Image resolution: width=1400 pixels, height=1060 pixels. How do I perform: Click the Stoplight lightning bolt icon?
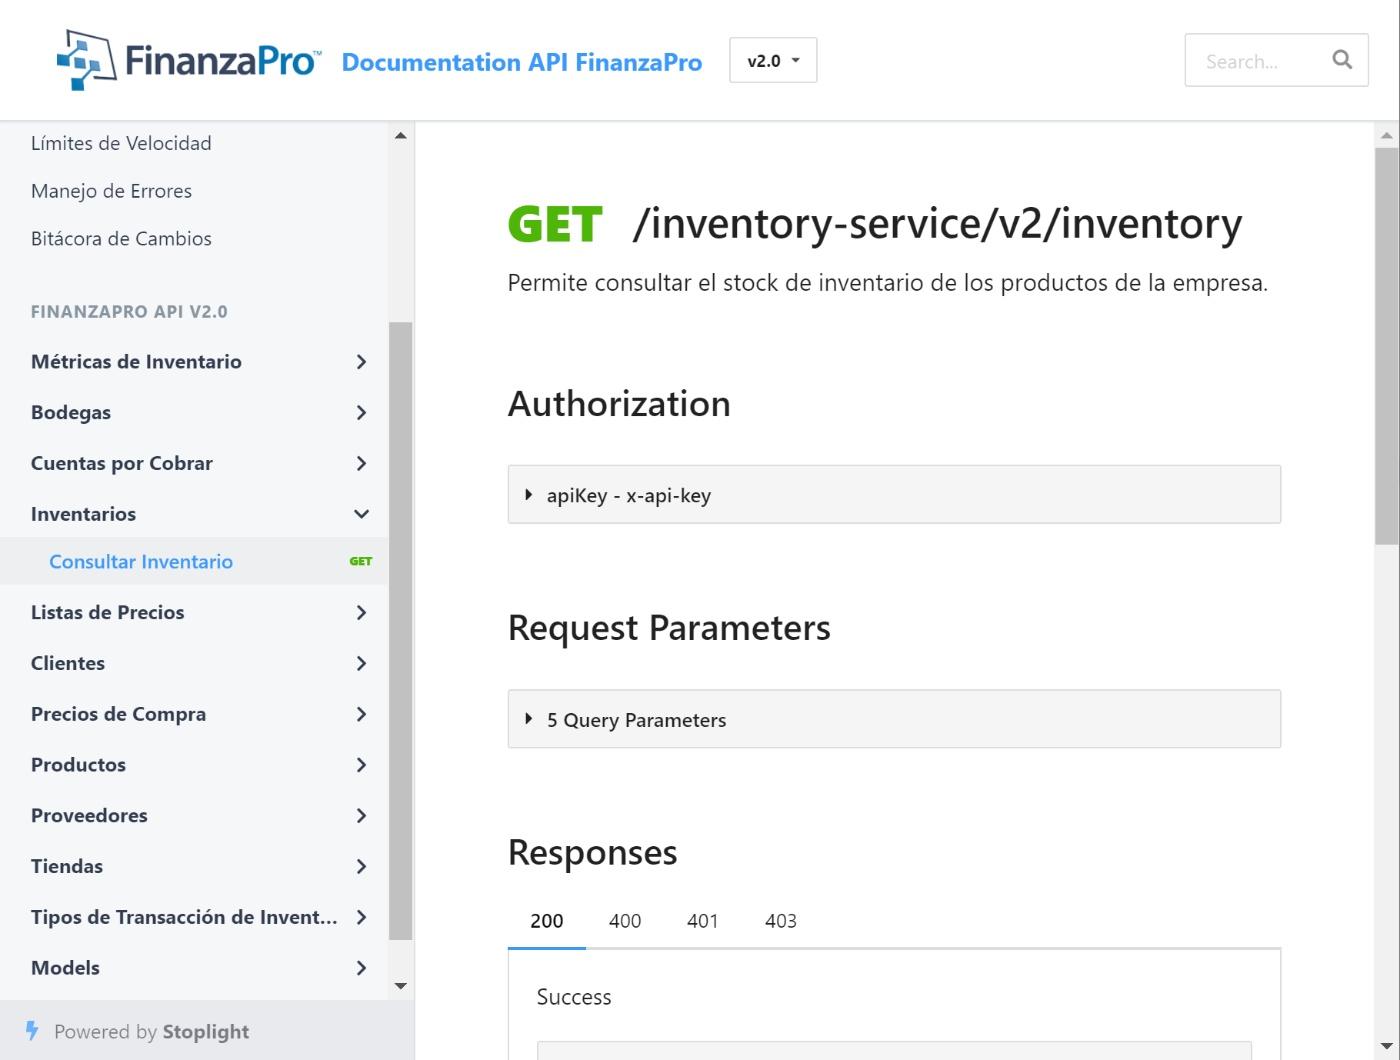33,1031
